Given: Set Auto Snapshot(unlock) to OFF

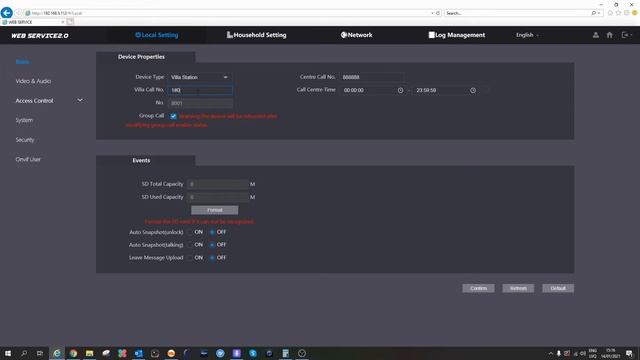Looking at the screenshot, I should 212,232.
